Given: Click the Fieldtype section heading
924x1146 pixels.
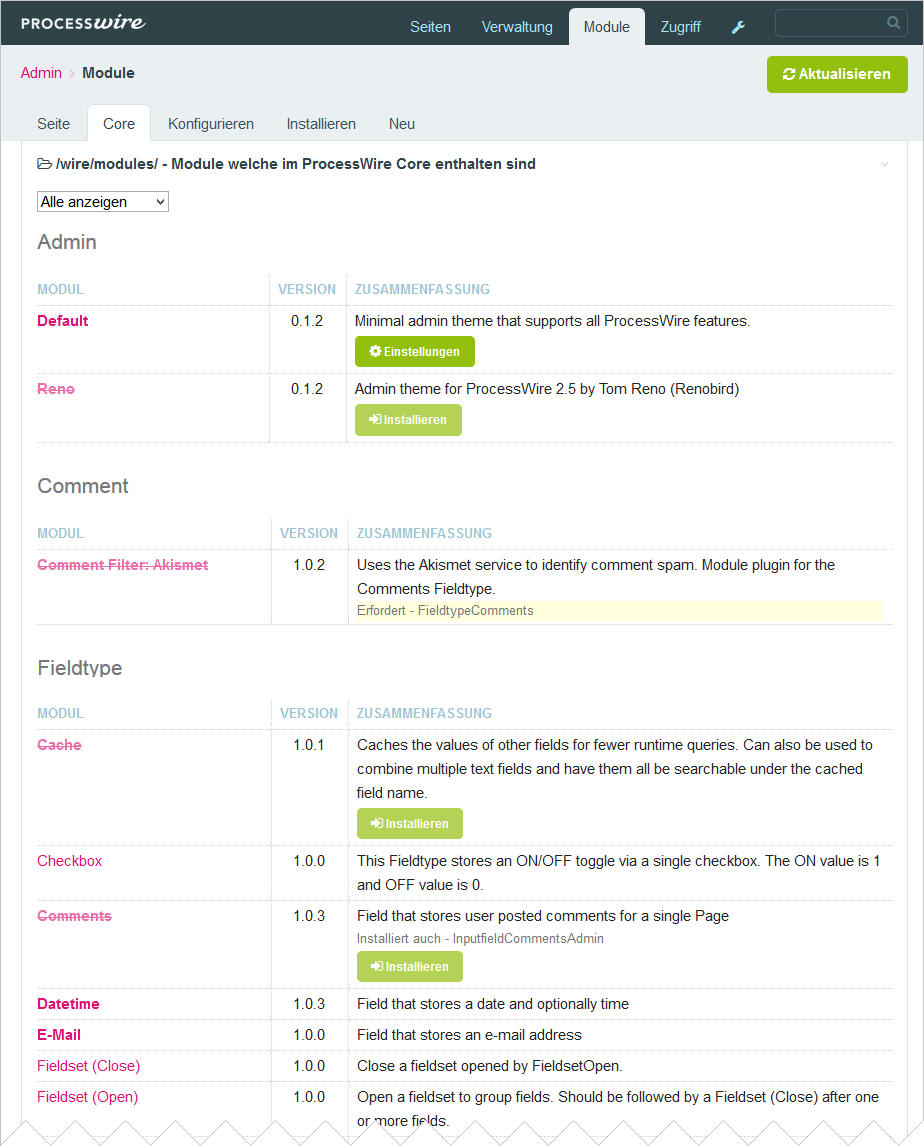Looking at the screenshot, I should (x=80, y=668).
